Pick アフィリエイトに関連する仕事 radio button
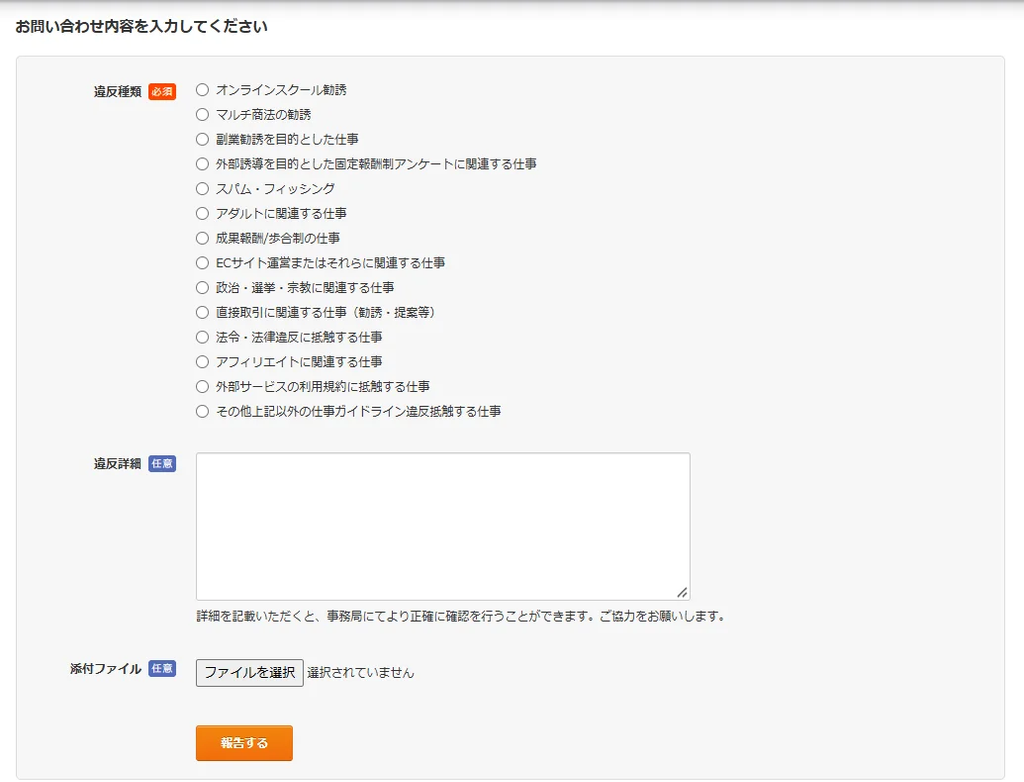 202,362
